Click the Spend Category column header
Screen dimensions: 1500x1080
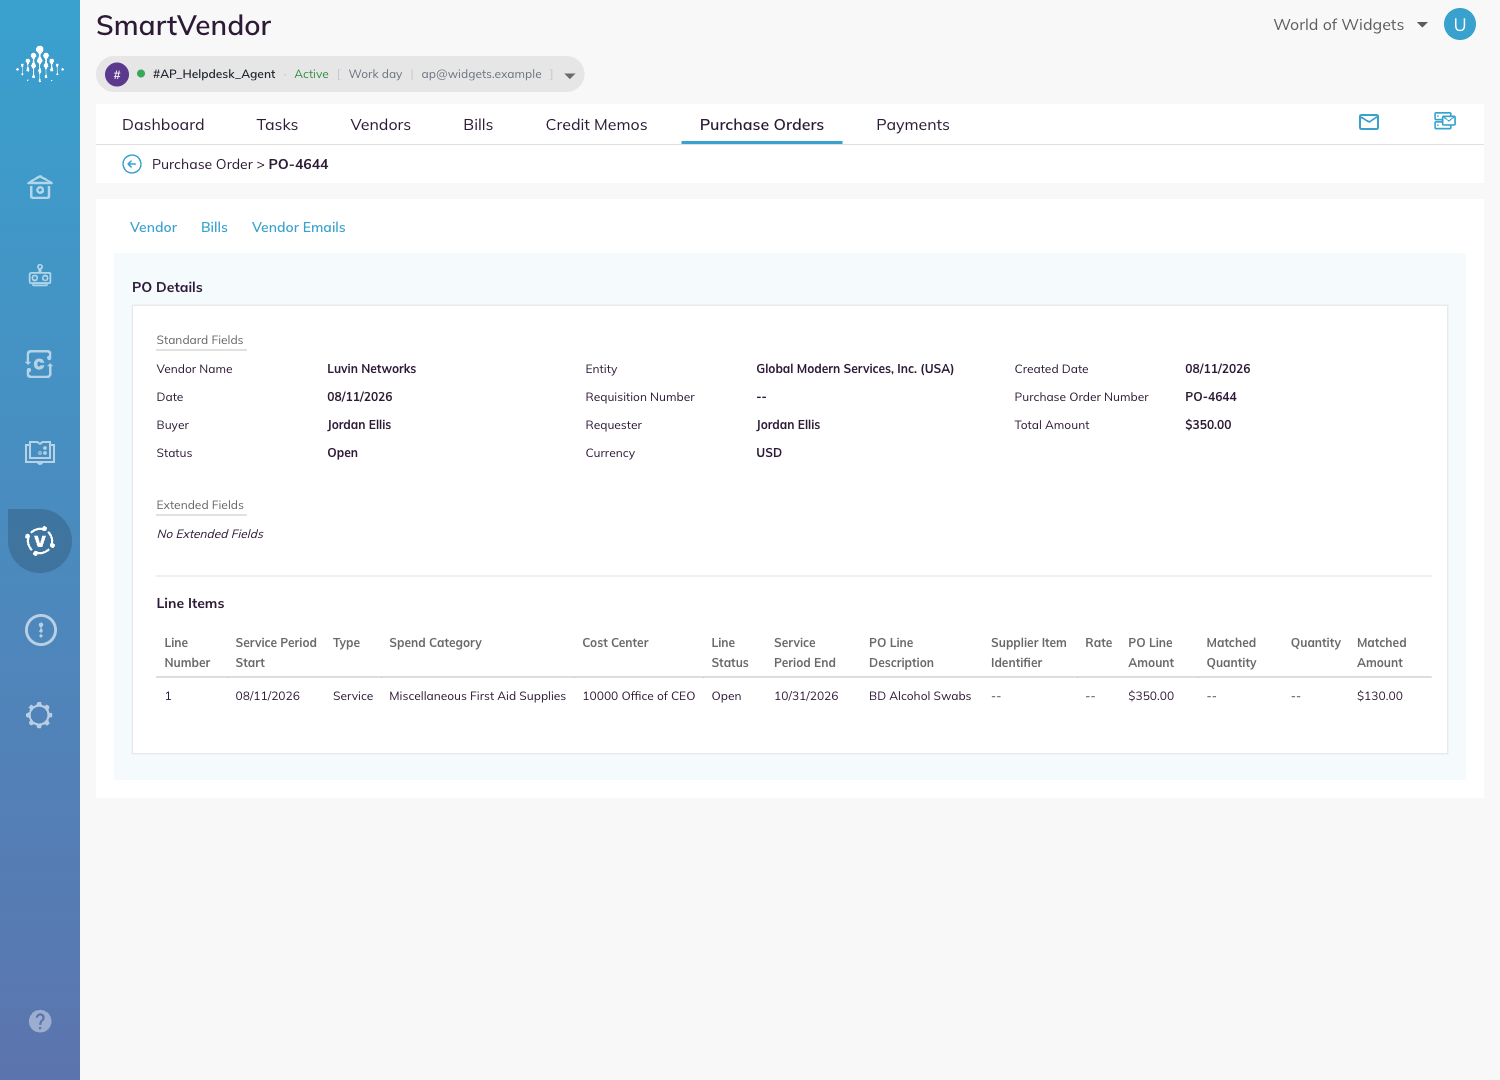(x=435, y=643)
